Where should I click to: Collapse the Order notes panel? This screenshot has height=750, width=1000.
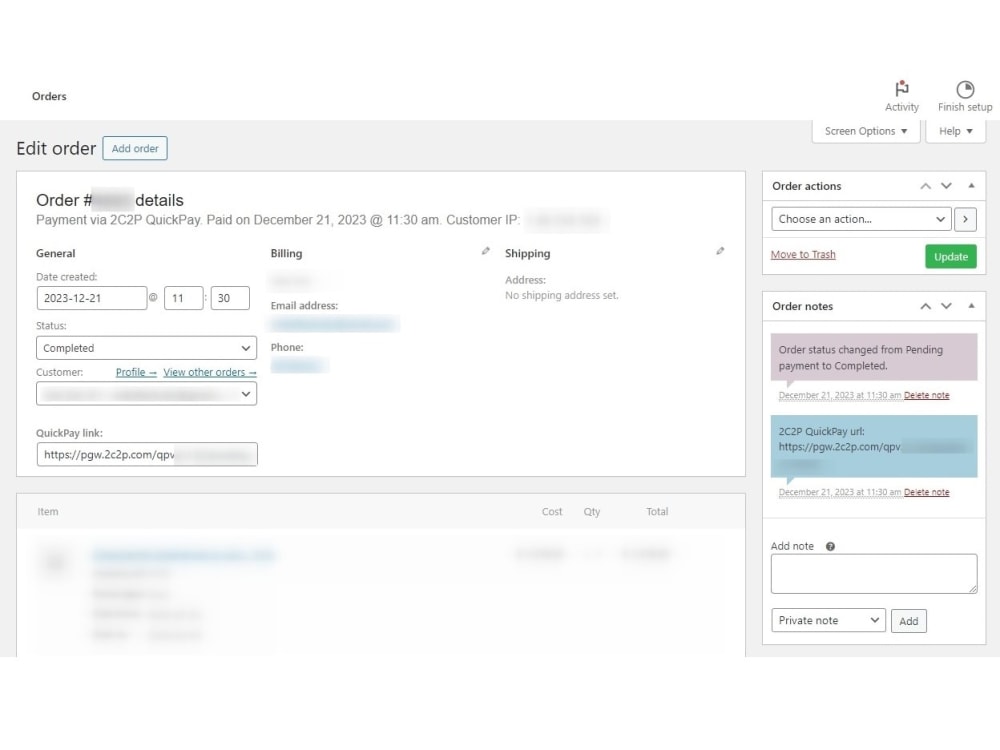click(x=972, y=306)
